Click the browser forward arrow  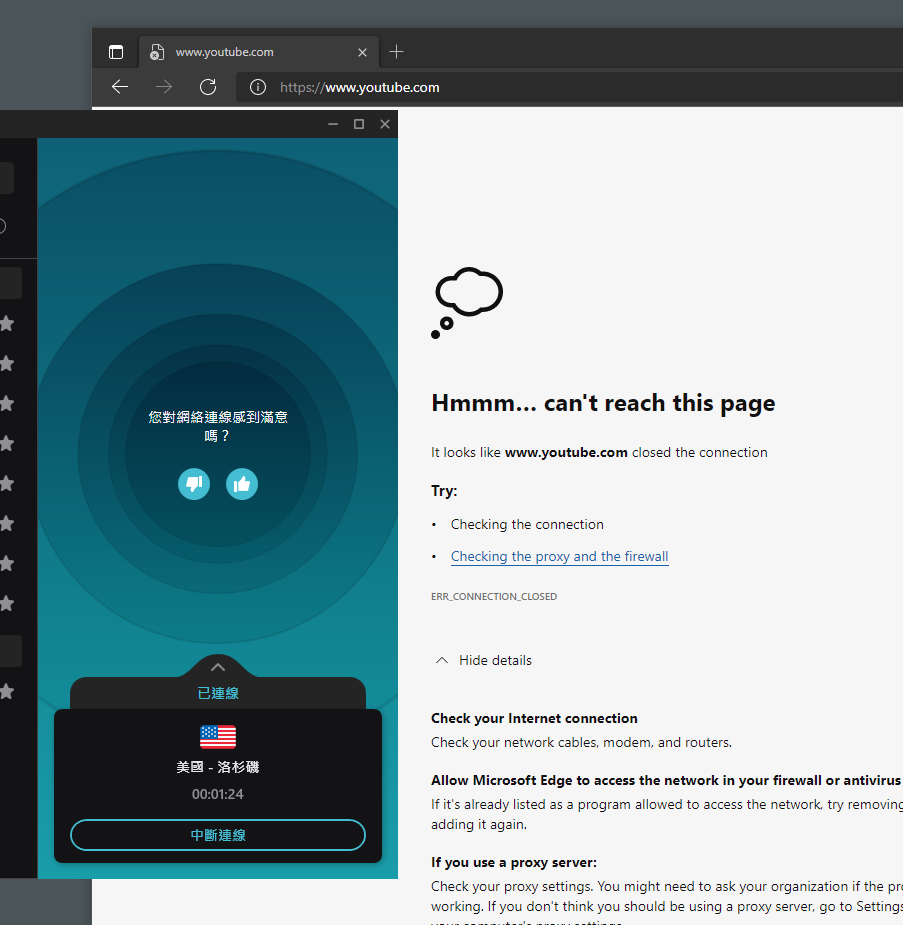click(164, 87)
